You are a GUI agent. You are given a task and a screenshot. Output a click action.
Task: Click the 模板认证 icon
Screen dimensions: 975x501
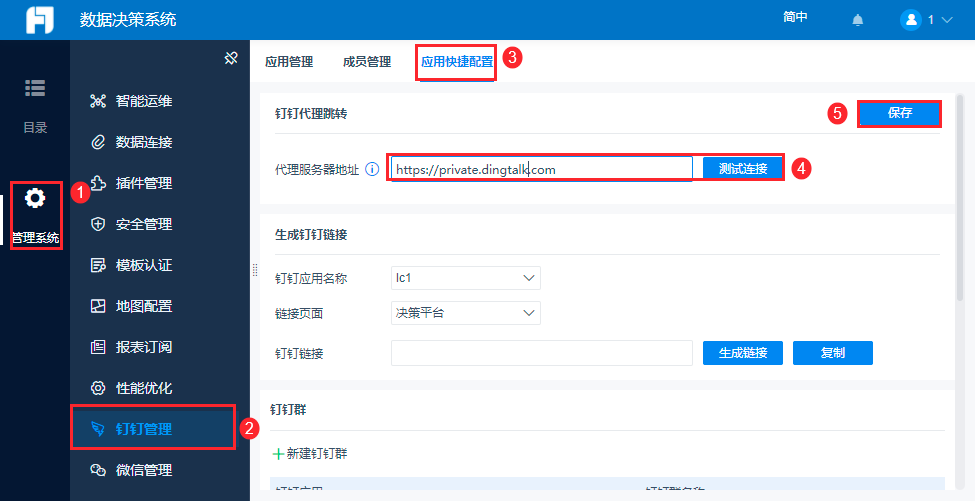[x=98, y=265]
